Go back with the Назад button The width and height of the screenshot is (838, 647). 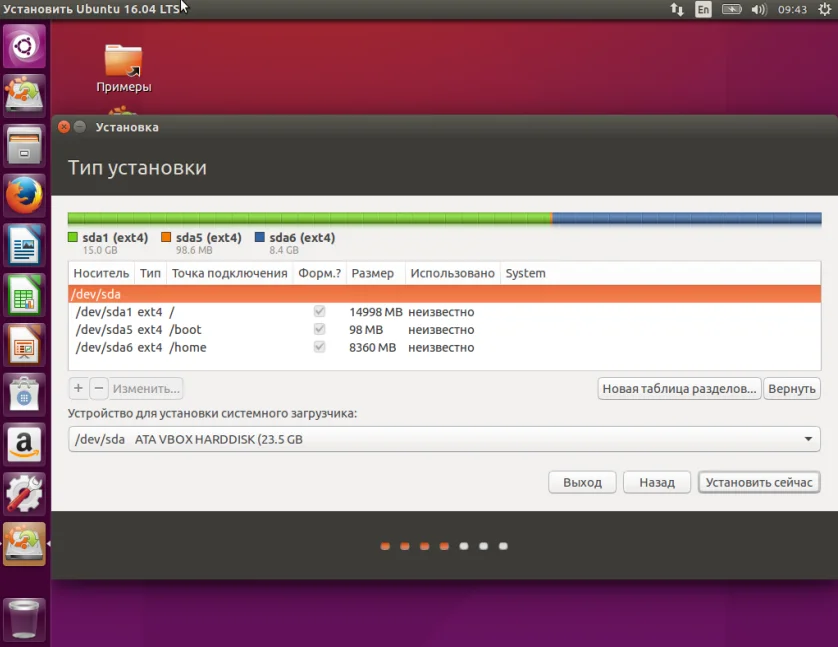click(x=657, y=482)
